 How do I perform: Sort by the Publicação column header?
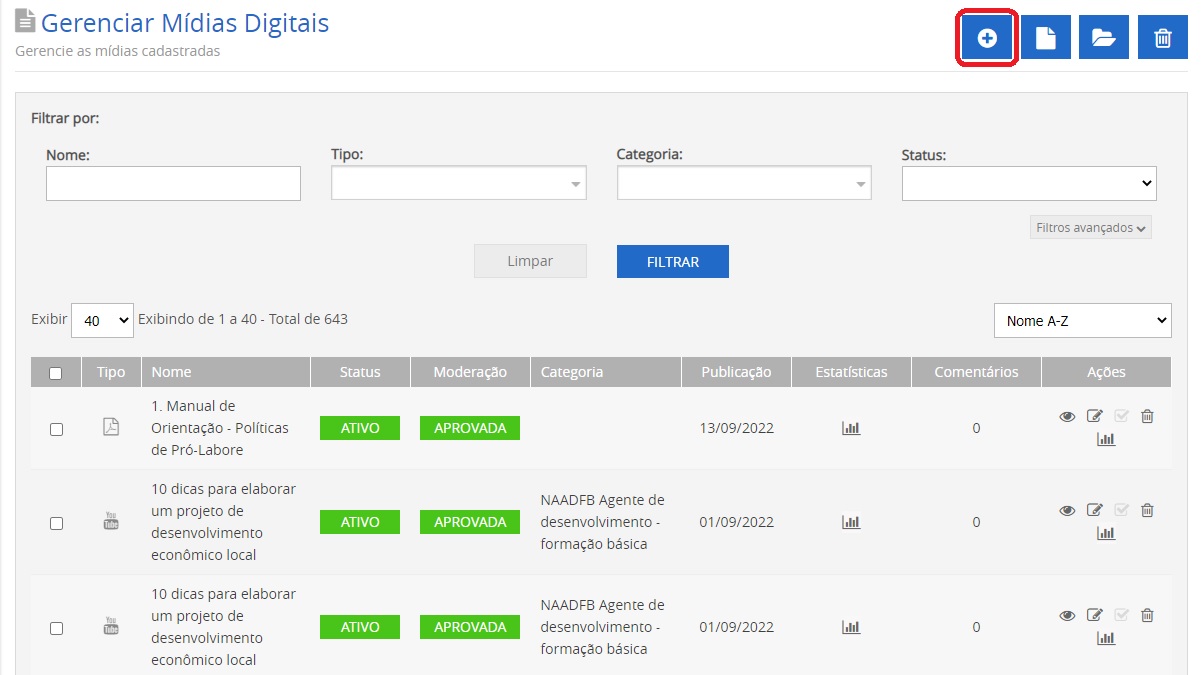tap(736, 372)
